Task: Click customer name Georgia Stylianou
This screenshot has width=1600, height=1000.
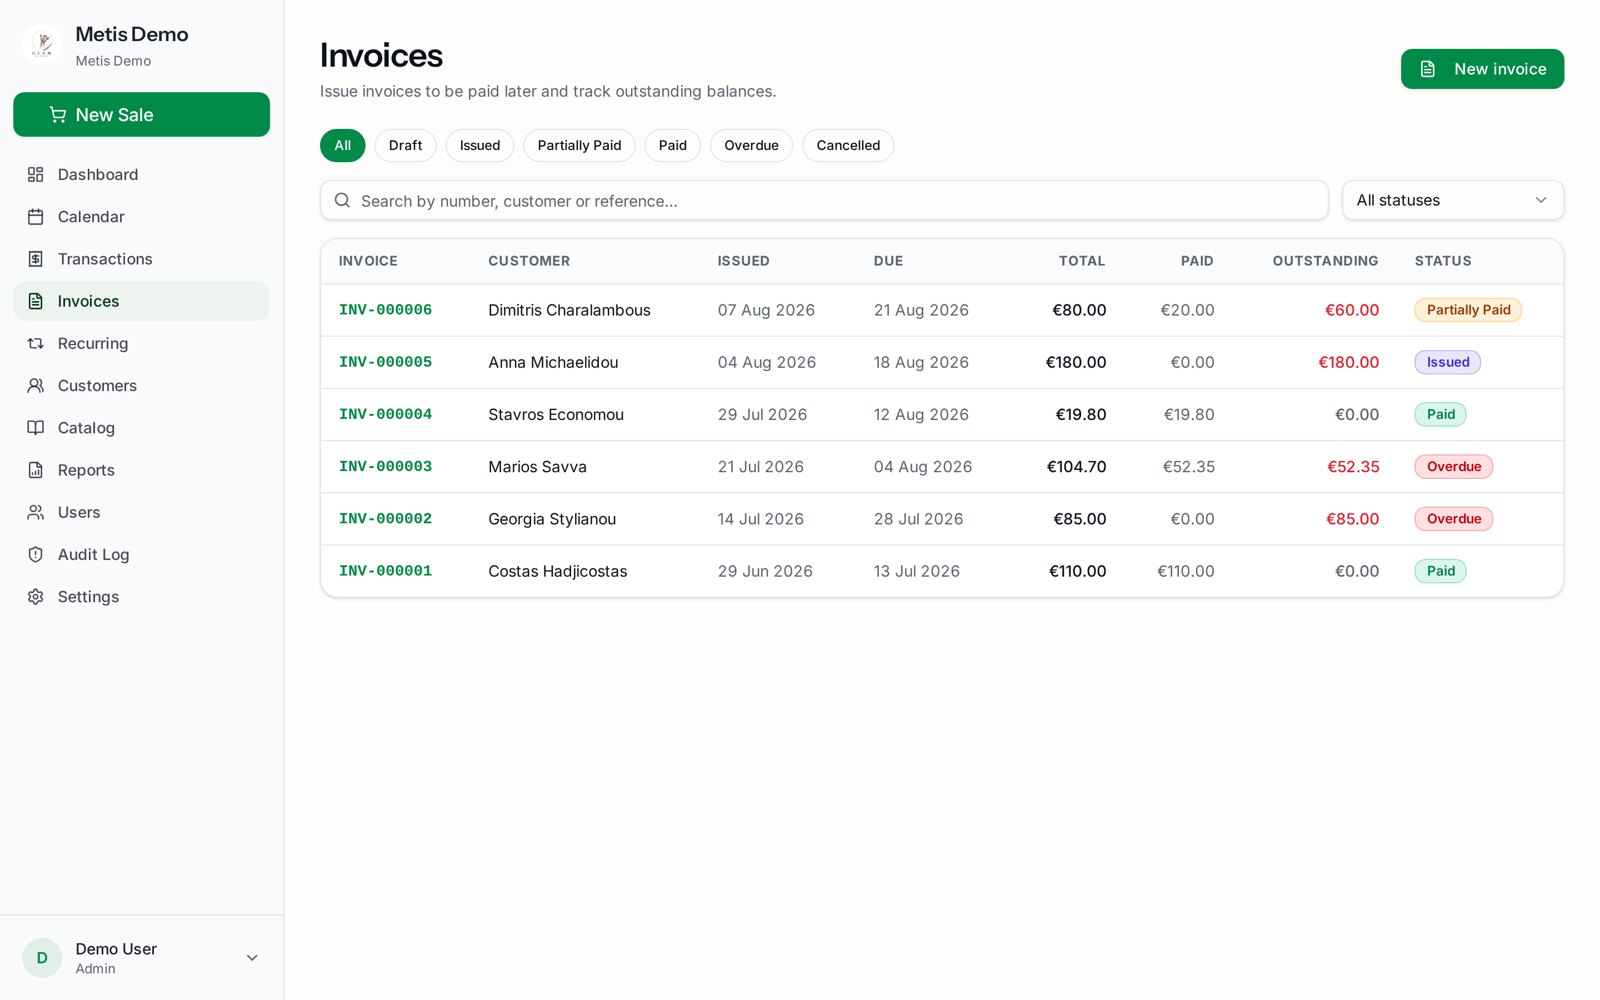Action: 552,519
